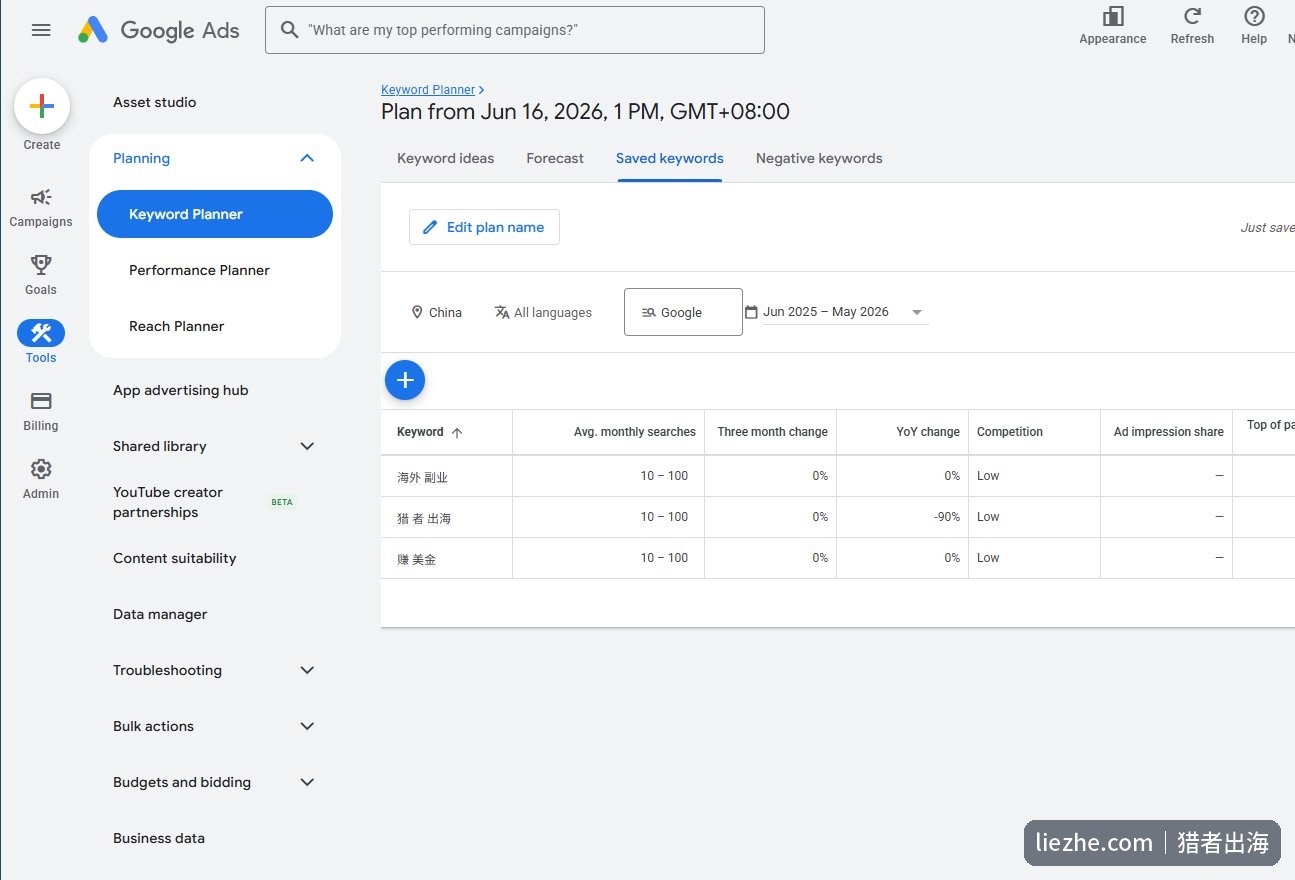Expand Budgets and bidding section
Image resolution: width=1295 pixels, height=880 pixels.
click(x=307, y=782)
